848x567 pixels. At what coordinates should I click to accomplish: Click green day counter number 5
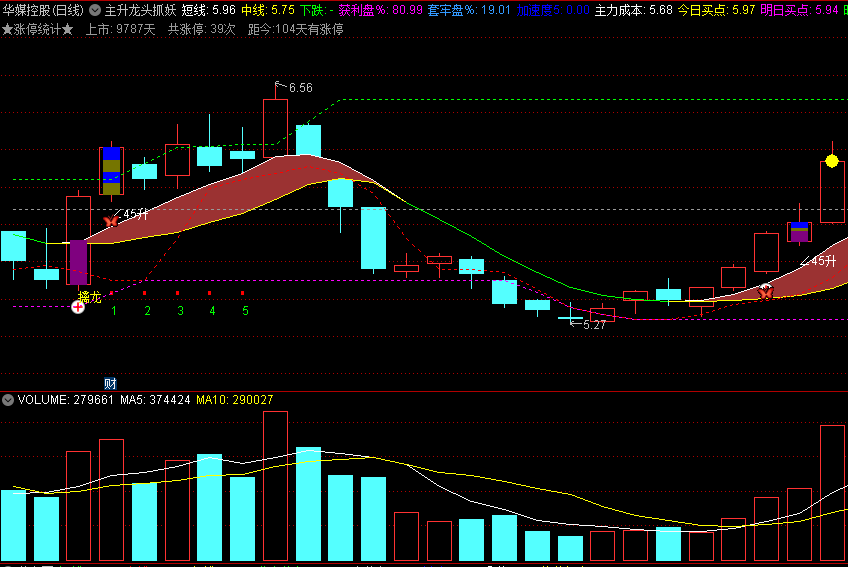pyautogui.click(x=246, y=311)
